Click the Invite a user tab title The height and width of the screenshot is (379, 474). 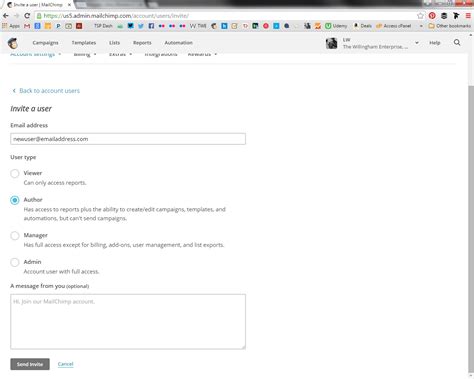(38, 5)
